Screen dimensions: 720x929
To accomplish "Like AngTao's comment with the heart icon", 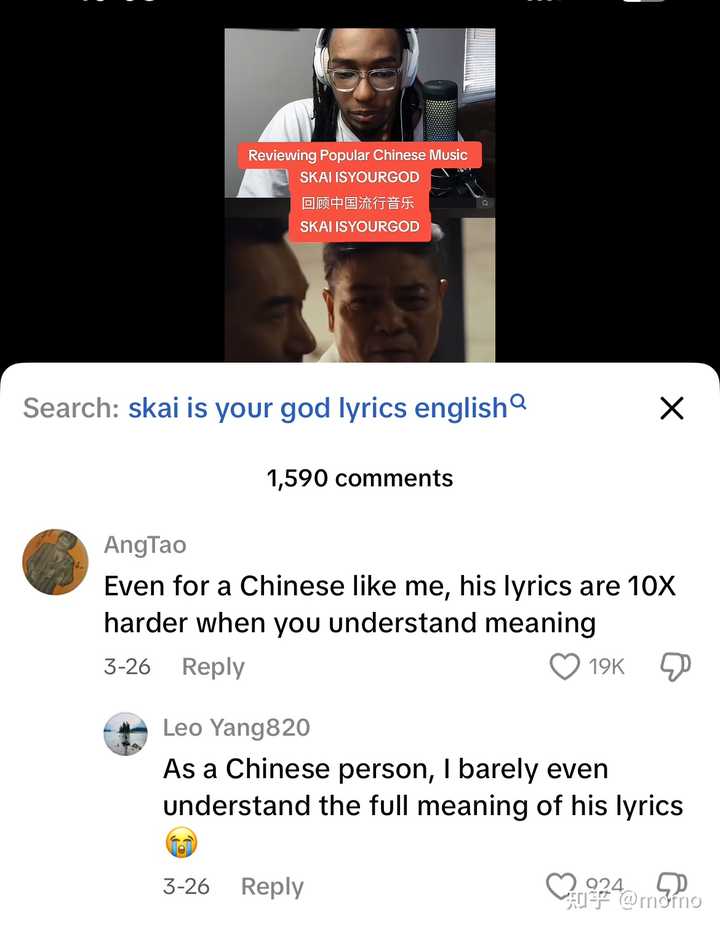I will click(x=565, y=667).
